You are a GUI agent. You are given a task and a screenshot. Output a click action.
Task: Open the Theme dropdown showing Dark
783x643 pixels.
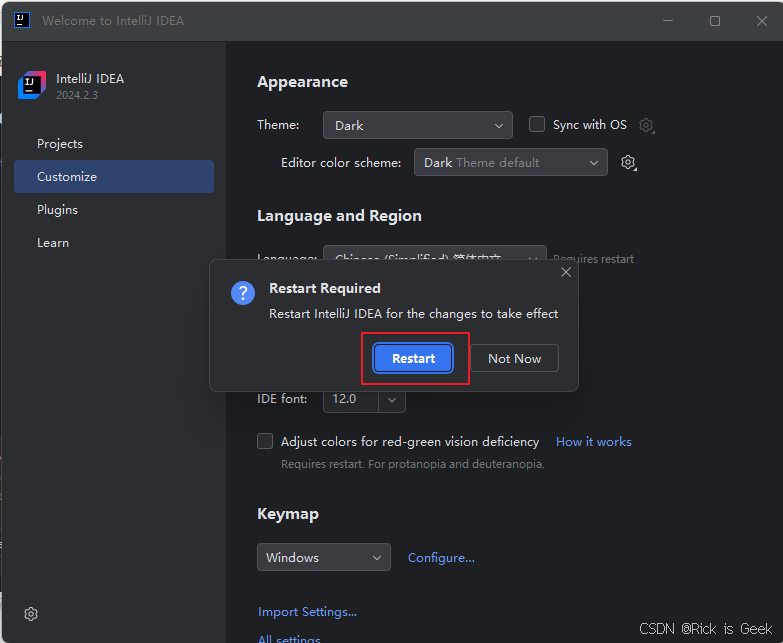pyautogui.click(x=417, y=125)
